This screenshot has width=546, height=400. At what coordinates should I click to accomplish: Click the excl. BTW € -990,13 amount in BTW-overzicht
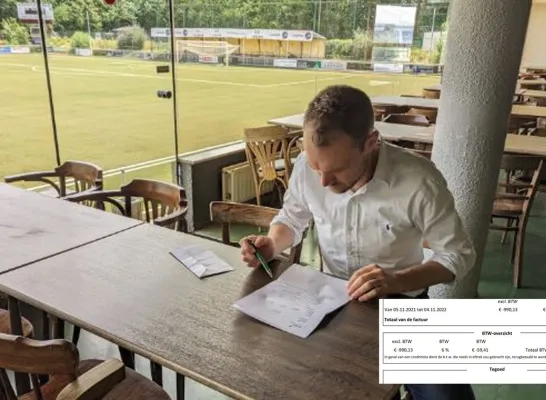[403, 350]
